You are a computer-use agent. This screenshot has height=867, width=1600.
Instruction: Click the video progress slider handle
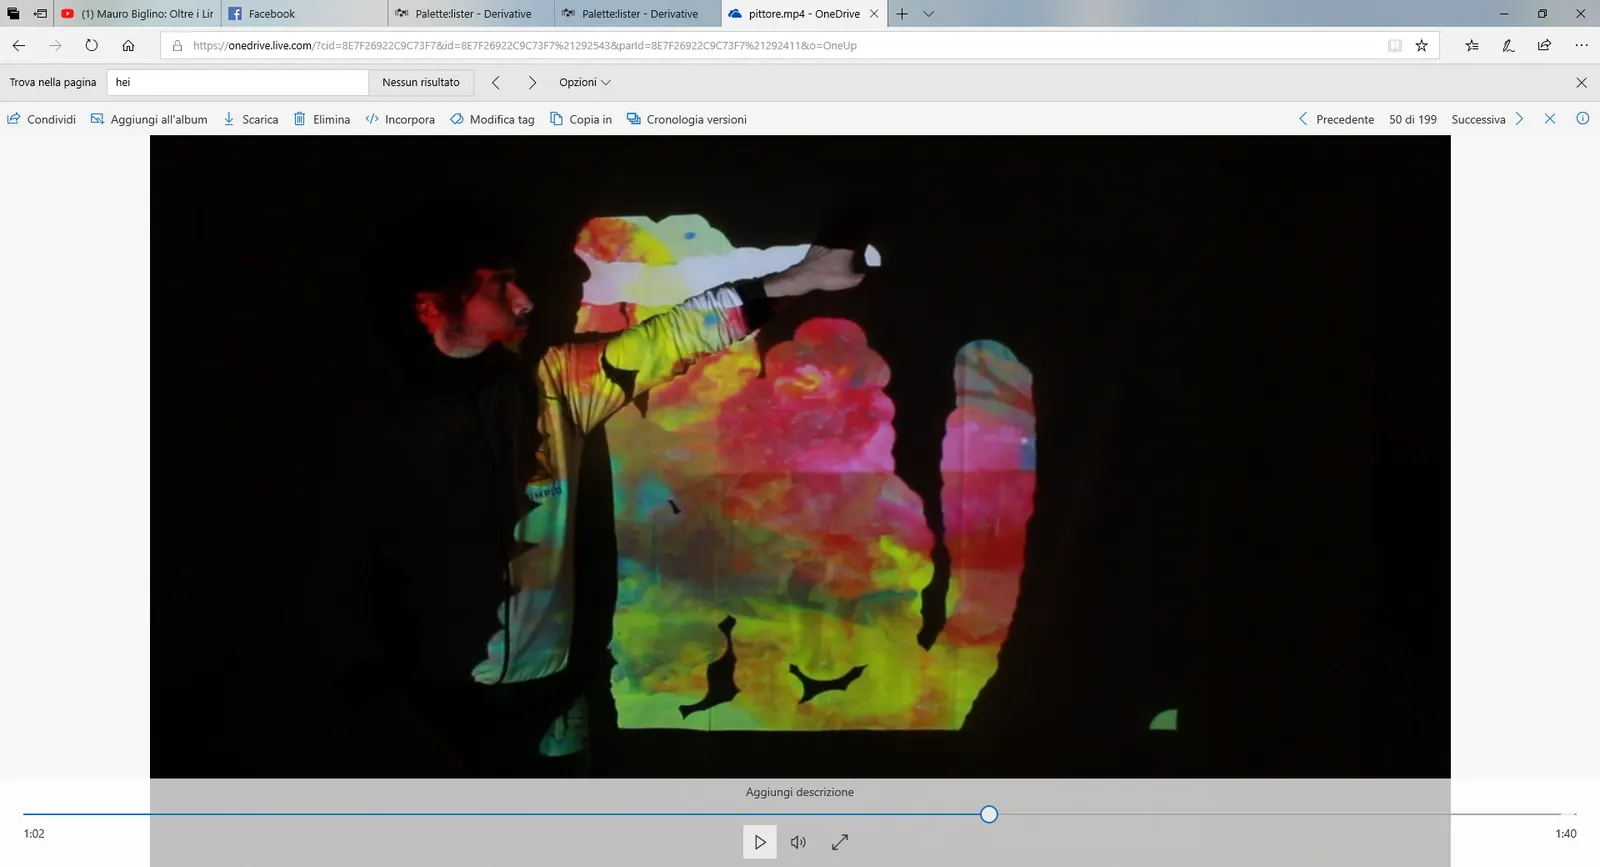989,814
